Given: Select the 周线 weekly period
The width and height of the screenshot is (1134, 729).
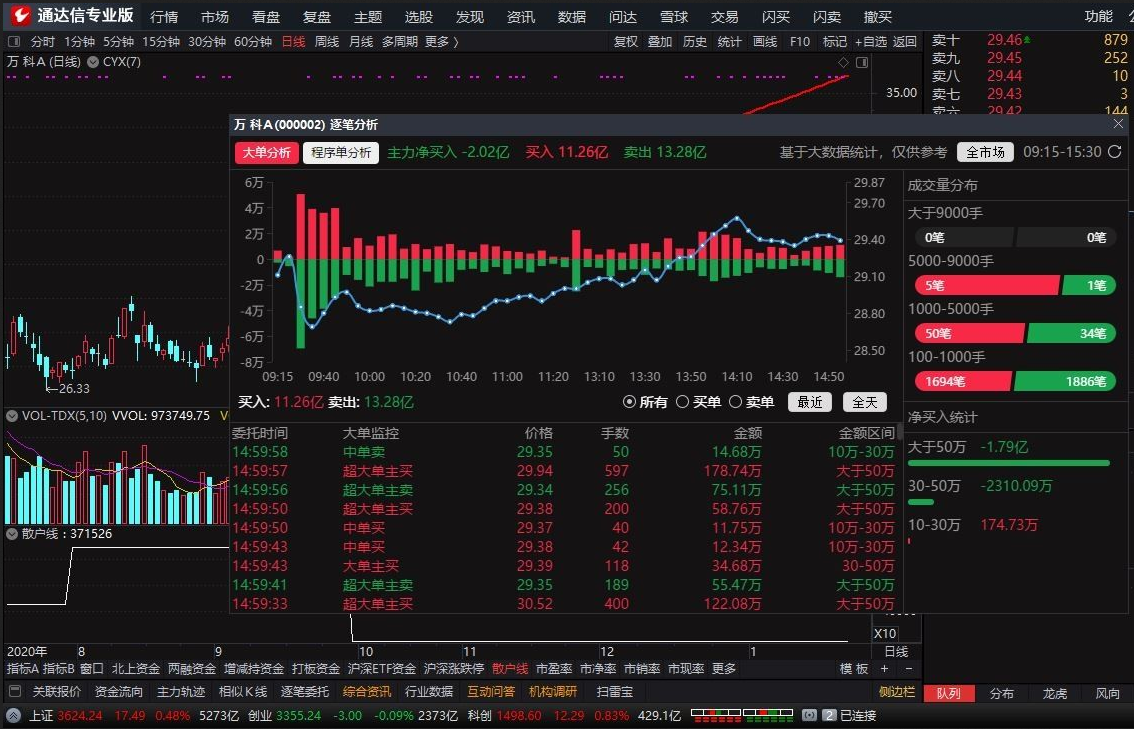Looking at the screenshot, I should [x=327, y=42].
